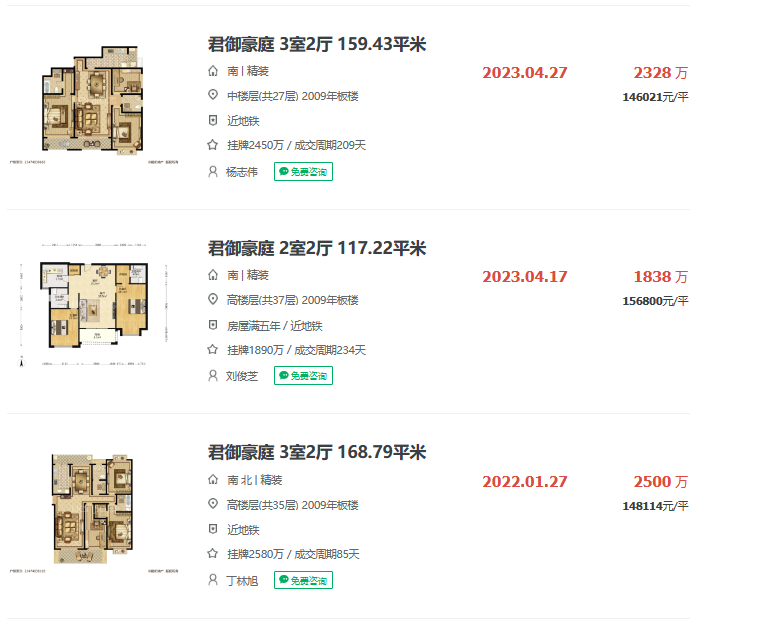Open listing title 君御豪庭 2室2厅 117.22平米
Image resolution: width=763 pixels, height=630 pixels.
[316, 248]
